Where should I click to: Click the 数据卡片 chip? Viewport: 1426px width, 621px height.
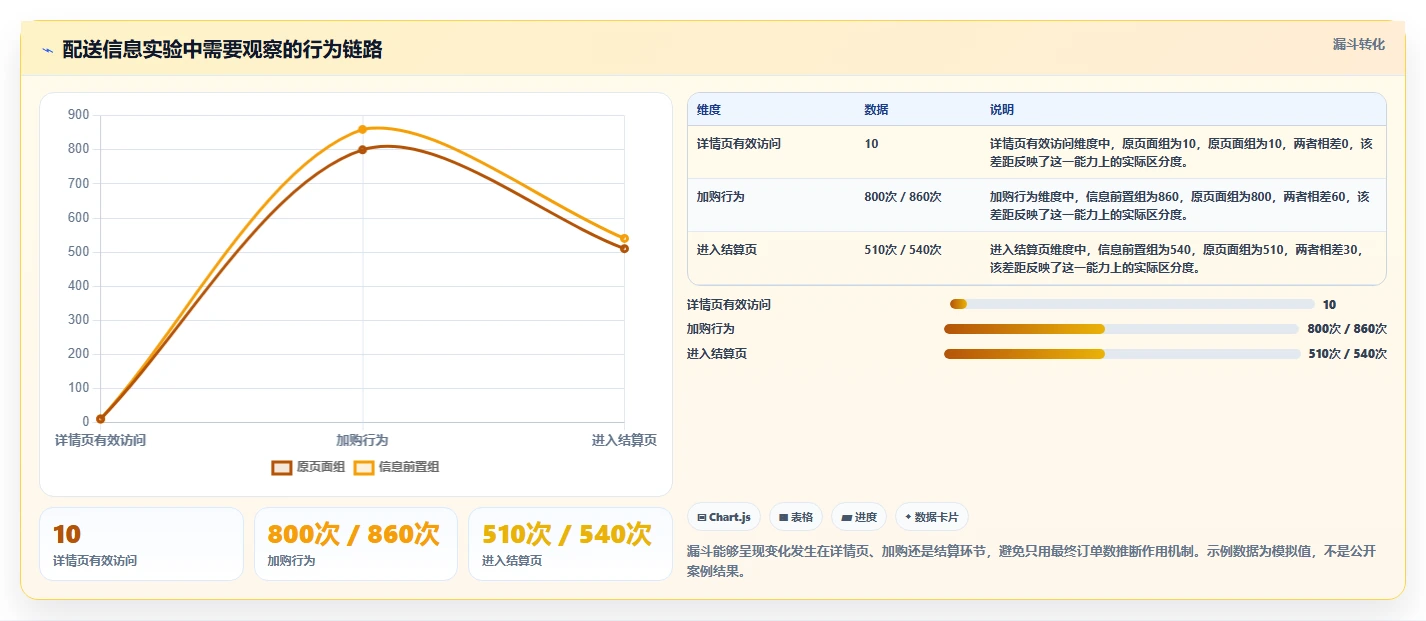931,517
